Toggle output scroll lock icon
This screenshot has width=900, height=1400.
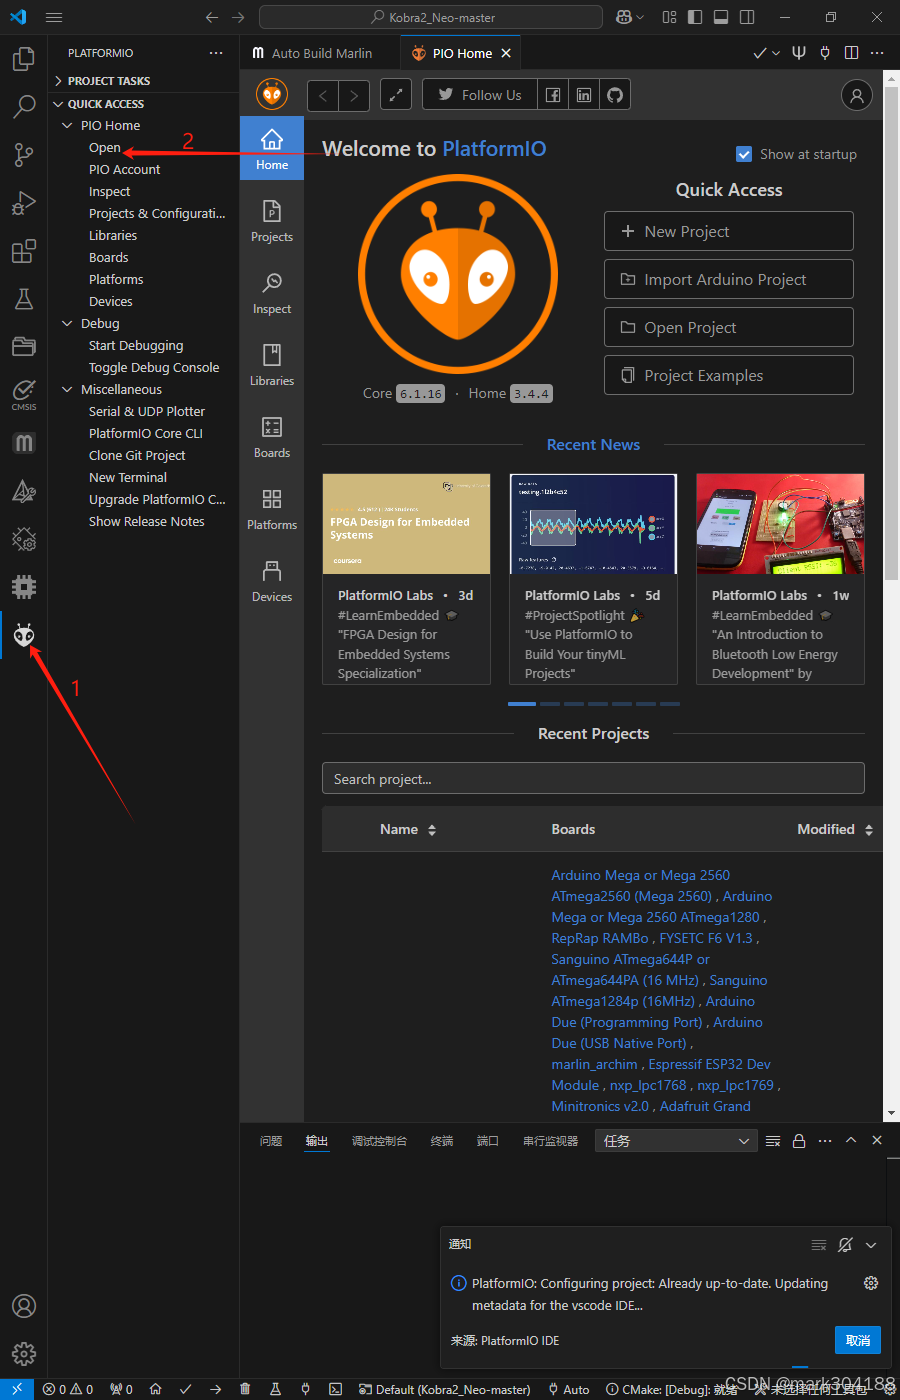coord(799,1141)
